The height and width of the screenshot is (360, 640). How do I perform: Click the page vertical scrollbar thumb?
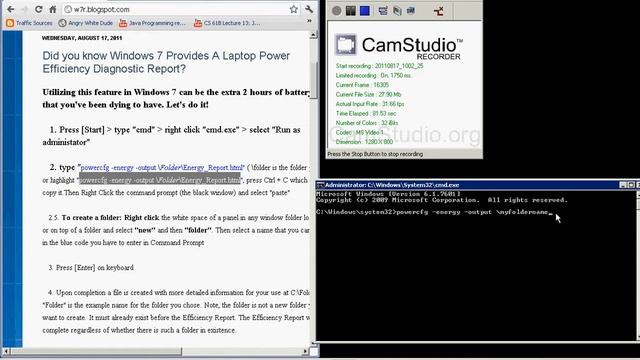pos(314,80)
